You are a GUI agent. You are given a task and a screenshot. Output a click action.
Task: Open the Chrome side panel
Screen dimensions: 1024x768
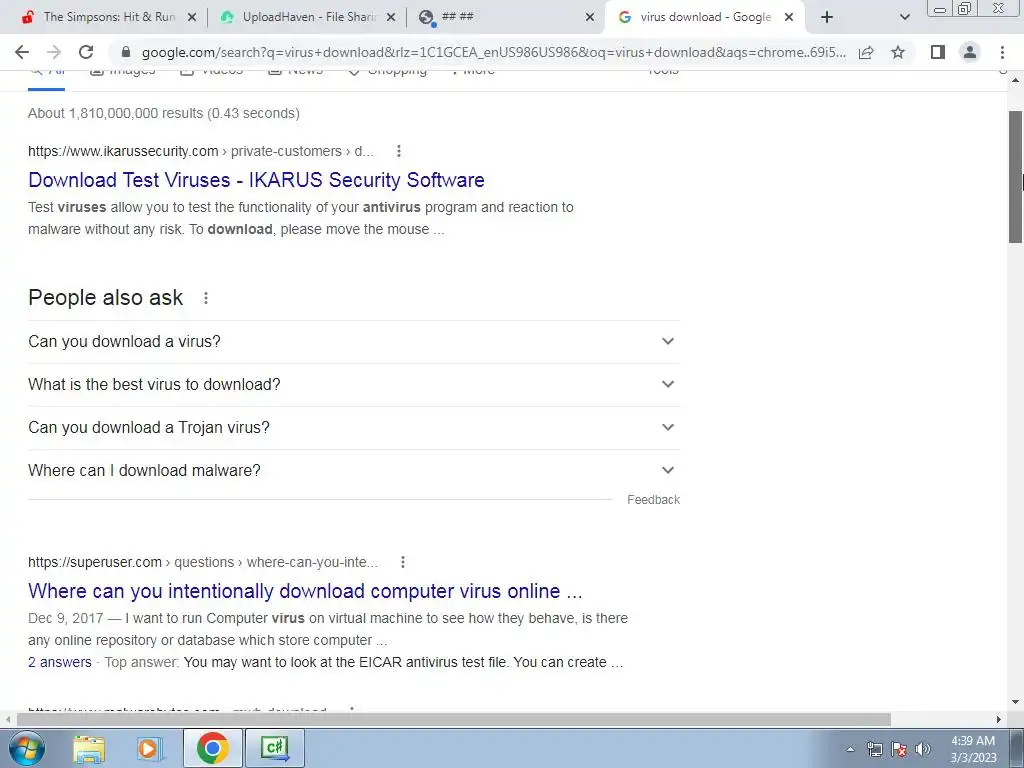point(938,52)
